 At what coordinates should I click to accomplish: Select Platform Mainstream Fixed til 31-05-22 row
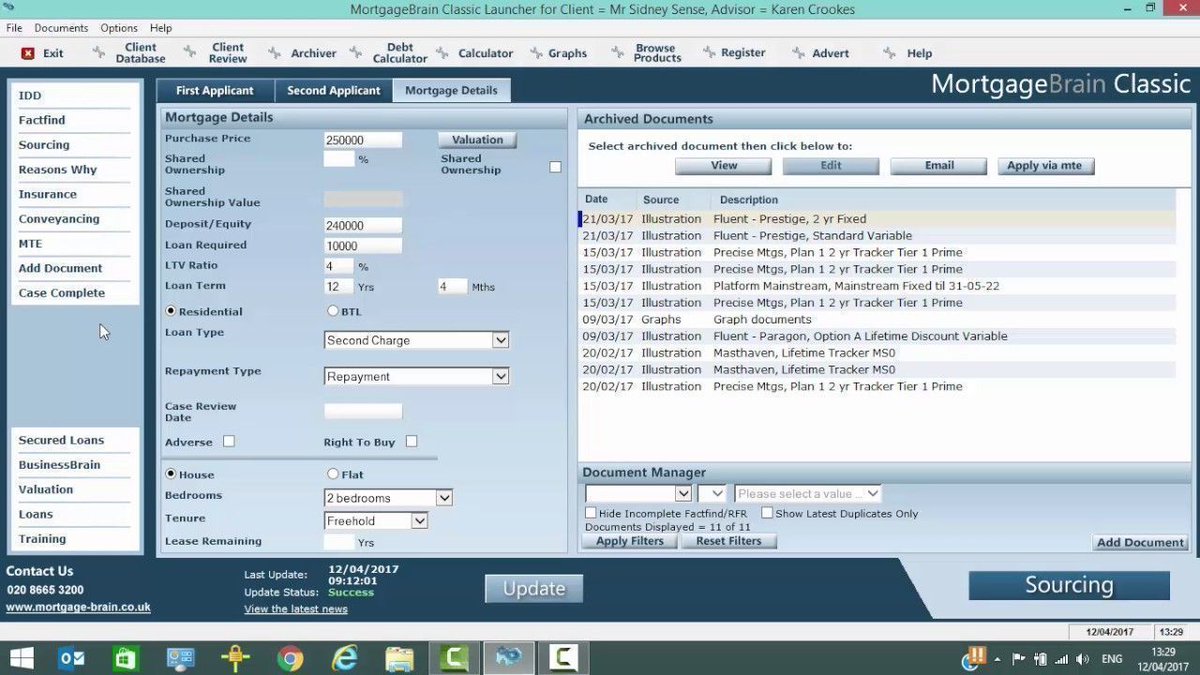[x=877, y=286]
